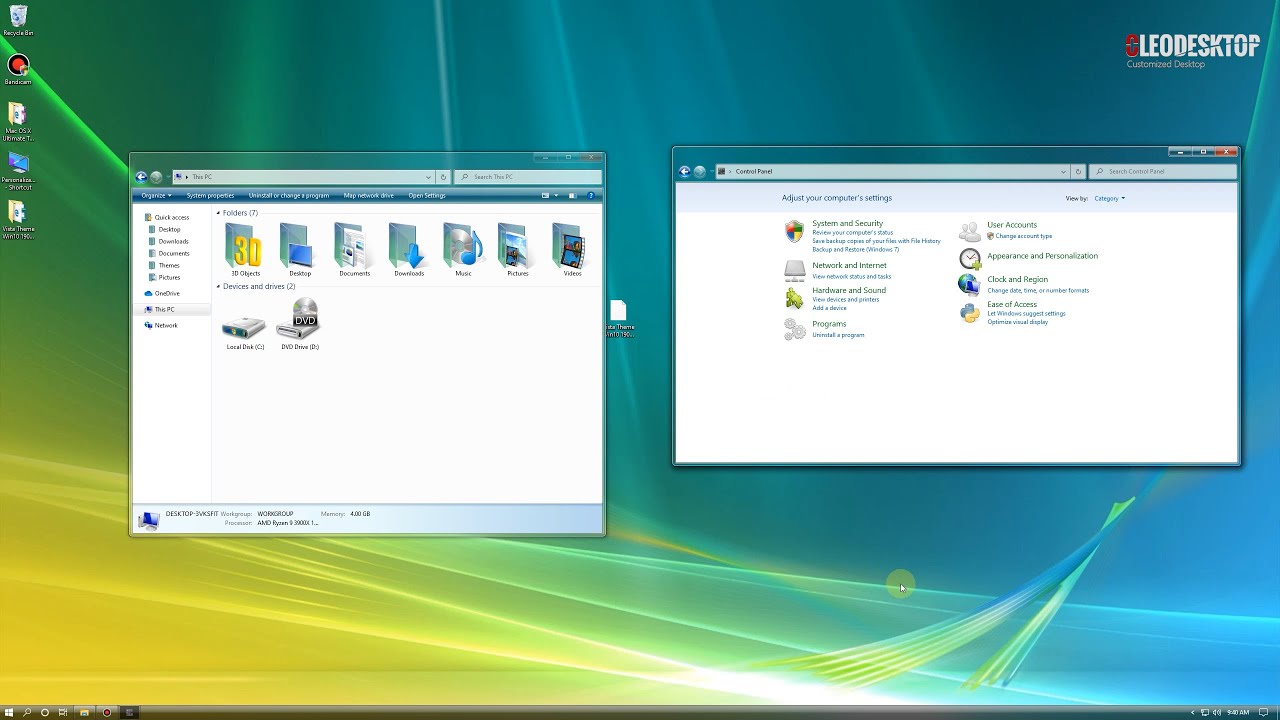The image size is (1280, 720).
Task: Expand the Control Panel address bar dropdown
Action: (1063, 171)
